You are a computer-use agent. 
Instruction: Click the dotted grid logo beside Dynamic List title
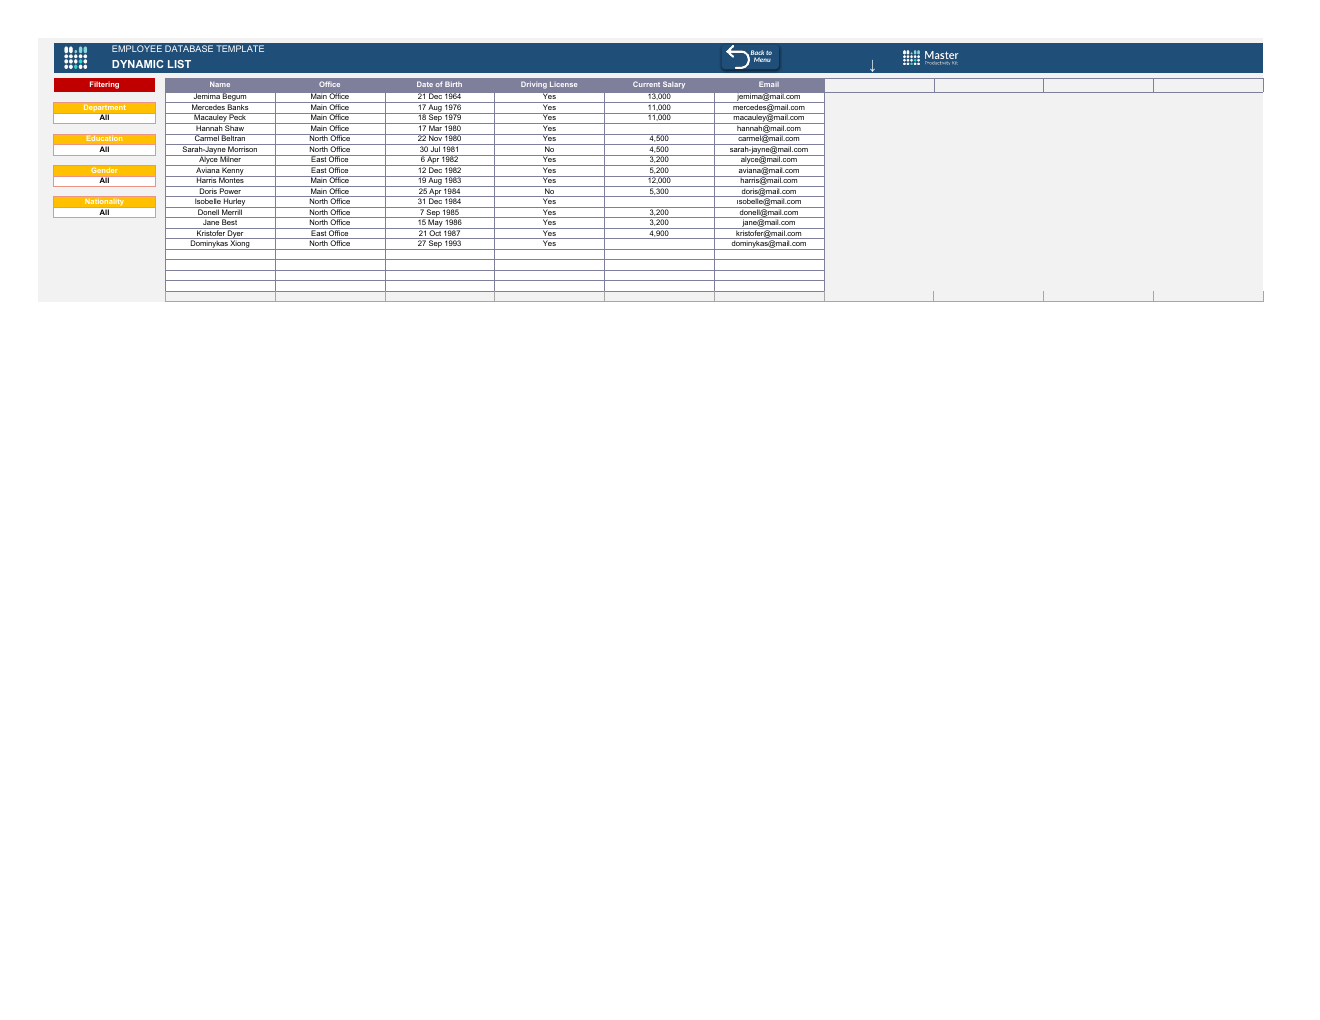(75, 58)
